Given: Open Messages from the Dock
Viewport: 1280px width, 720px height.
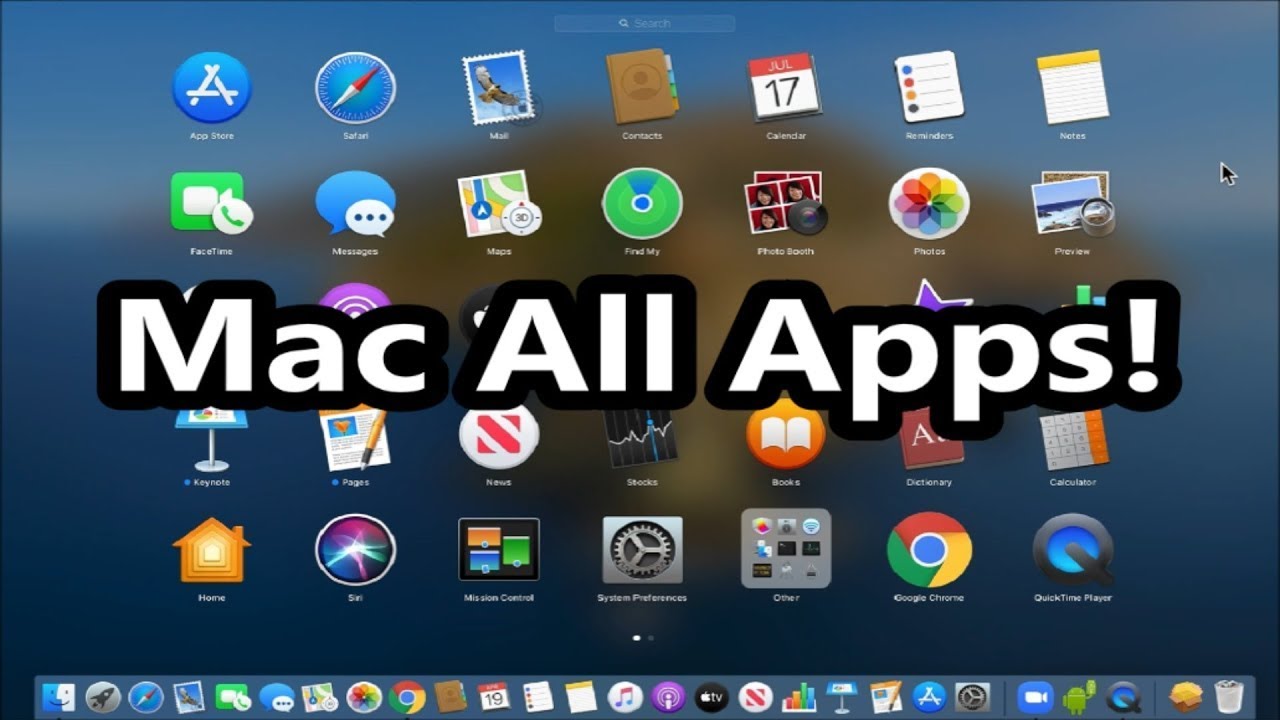Looking at the screenshot, I should click(x=276, y=696).
